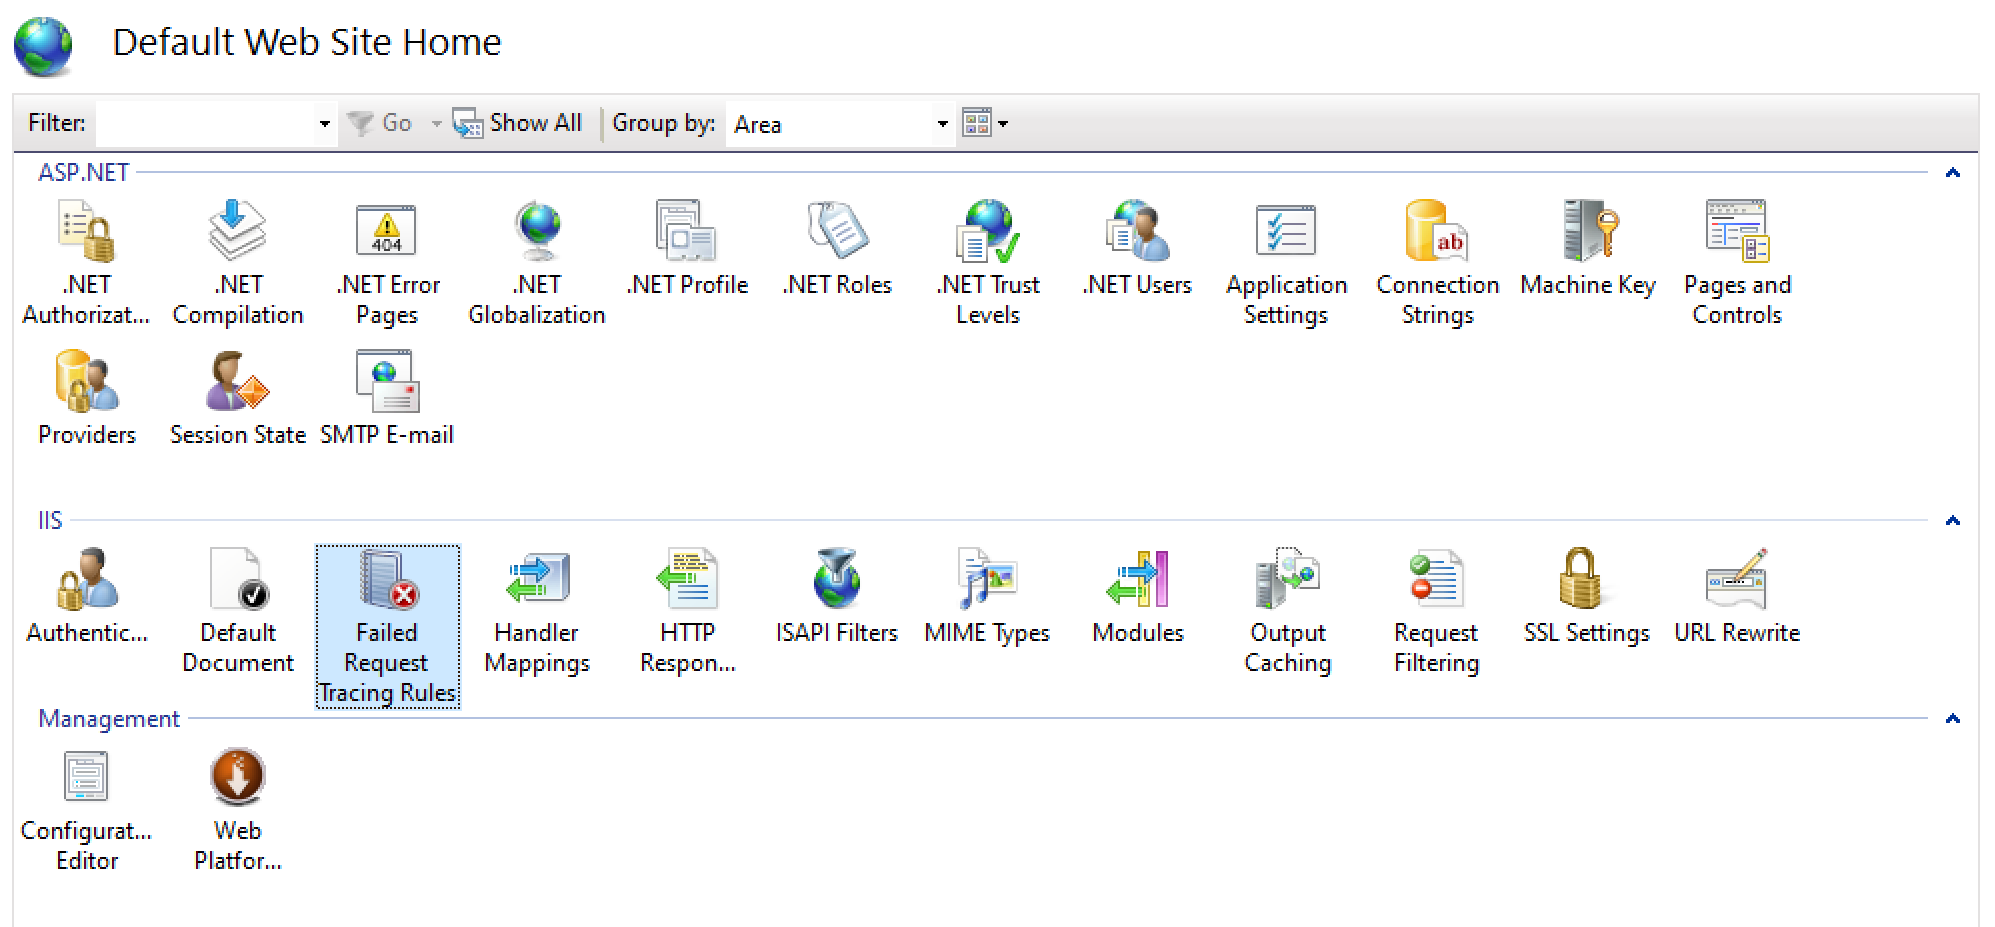Open .NET Profile feature
This screenshot has width=1995, height=927.
tap(687, 249)
